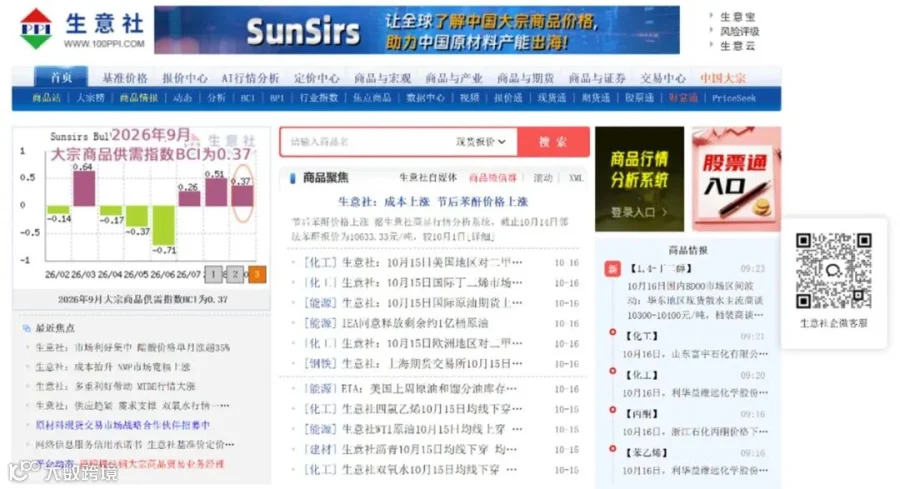The height and width of the screenshot is (489, 900).
Task: Open the headline 成本上涨 节后苯酐价格上涨
Action: coord(433,201)
